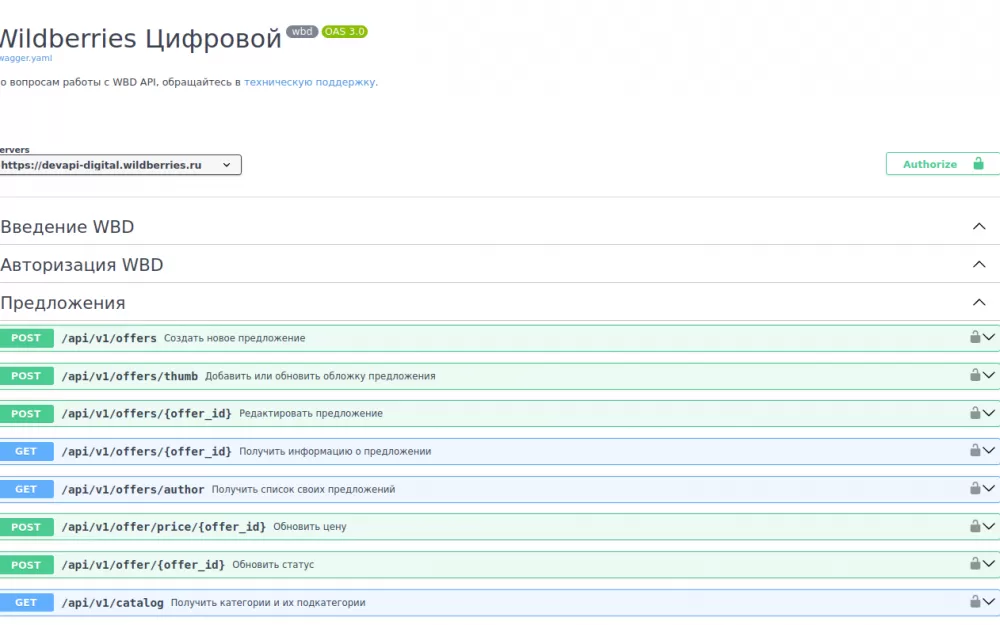This screenshot has height=625, width=1000.
Task: Expand chevron on /api/v1/offers/thumb endpoint
Action: click(990, 375)
